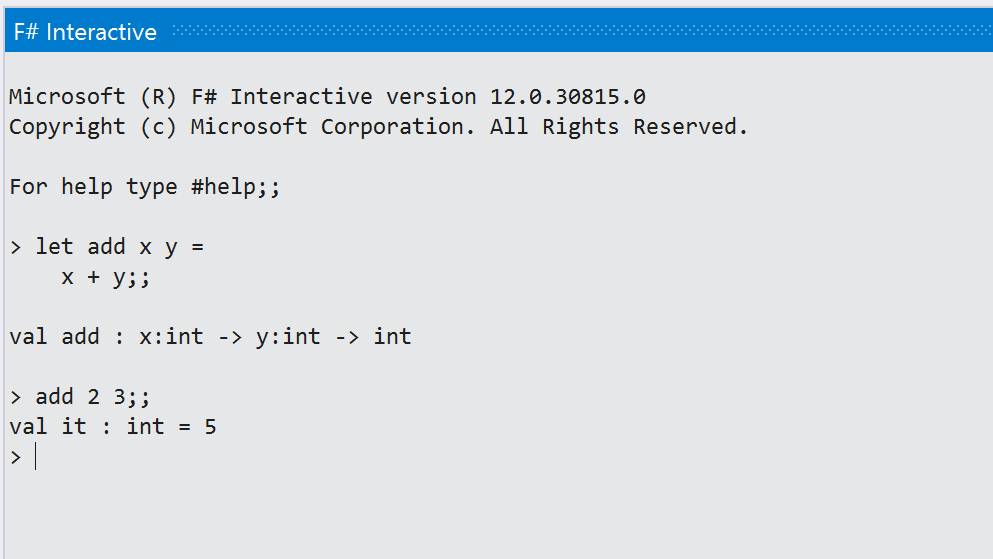This screenshot has width=993, height=559.
Task: Click the prompt symbol before 'add 2 3'
Action: [x=15, y=397]
